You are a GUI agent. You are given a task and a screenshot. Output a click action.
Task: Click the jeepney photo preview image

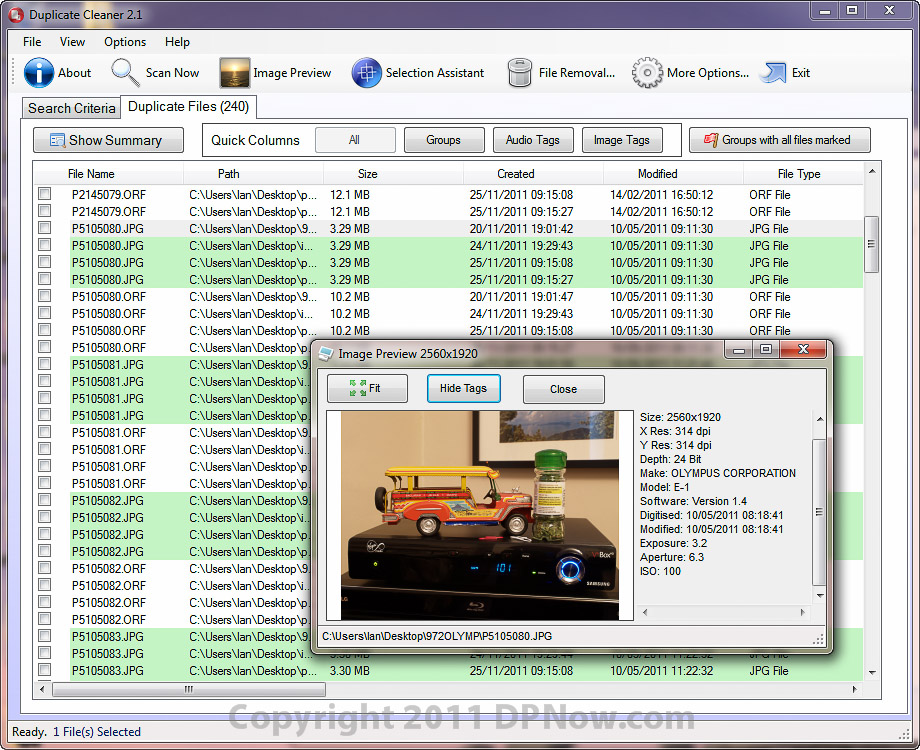click(x=479, y=514)
